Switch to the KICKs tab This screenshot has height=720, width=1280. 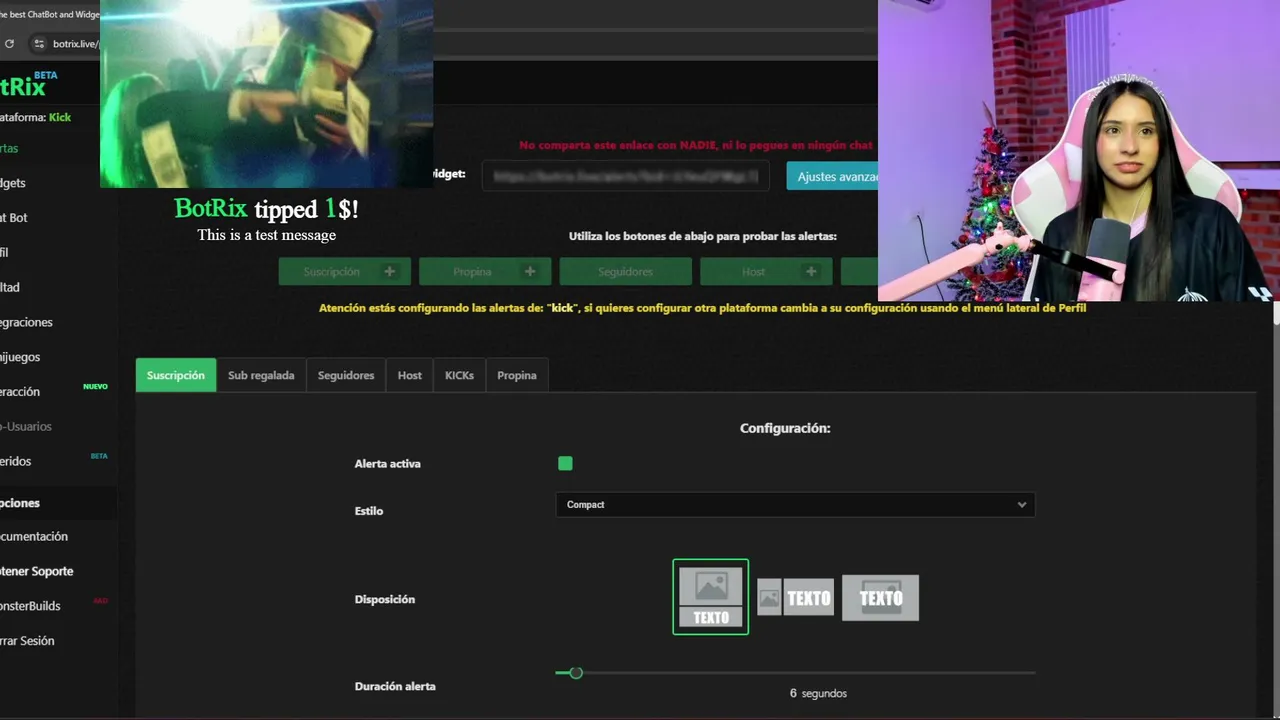pos(459,375)
